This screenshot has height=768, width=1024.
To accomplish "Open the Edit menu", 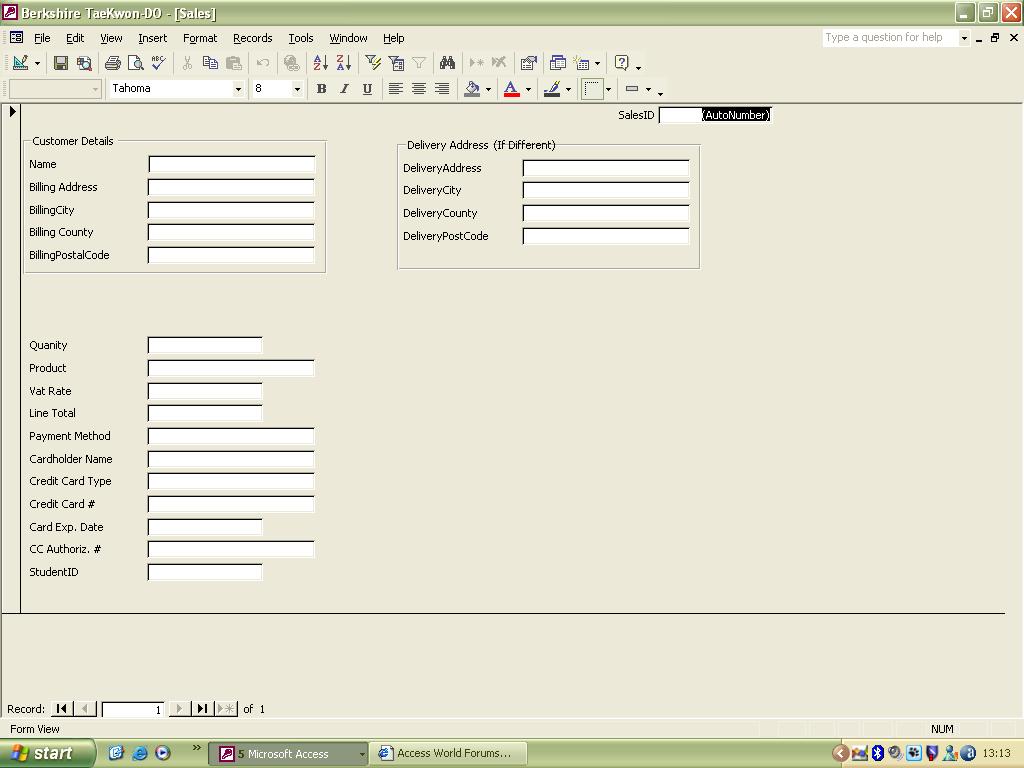I will pos(75,39).
